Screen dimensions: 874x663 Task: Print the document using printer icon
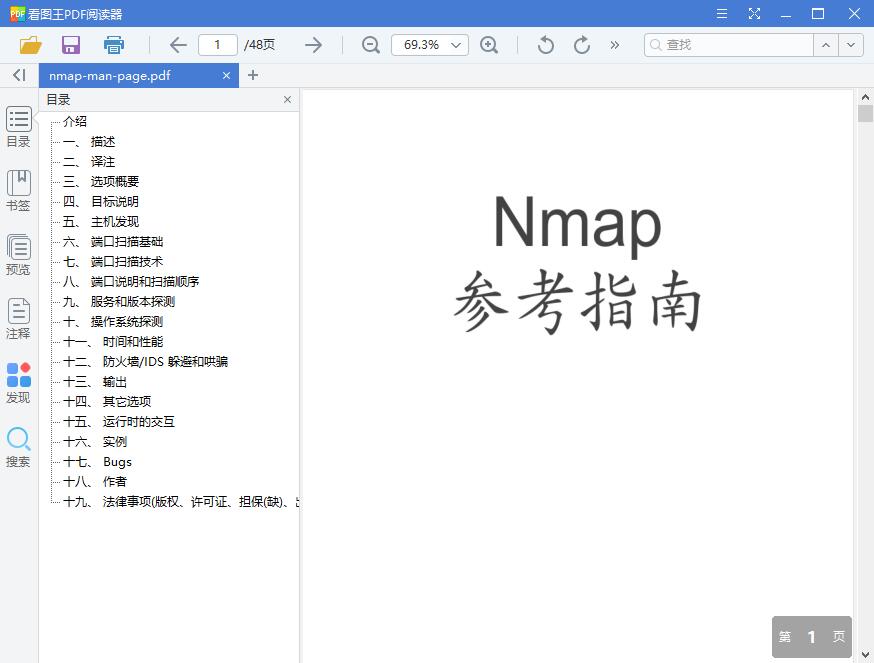pos(113,44)
